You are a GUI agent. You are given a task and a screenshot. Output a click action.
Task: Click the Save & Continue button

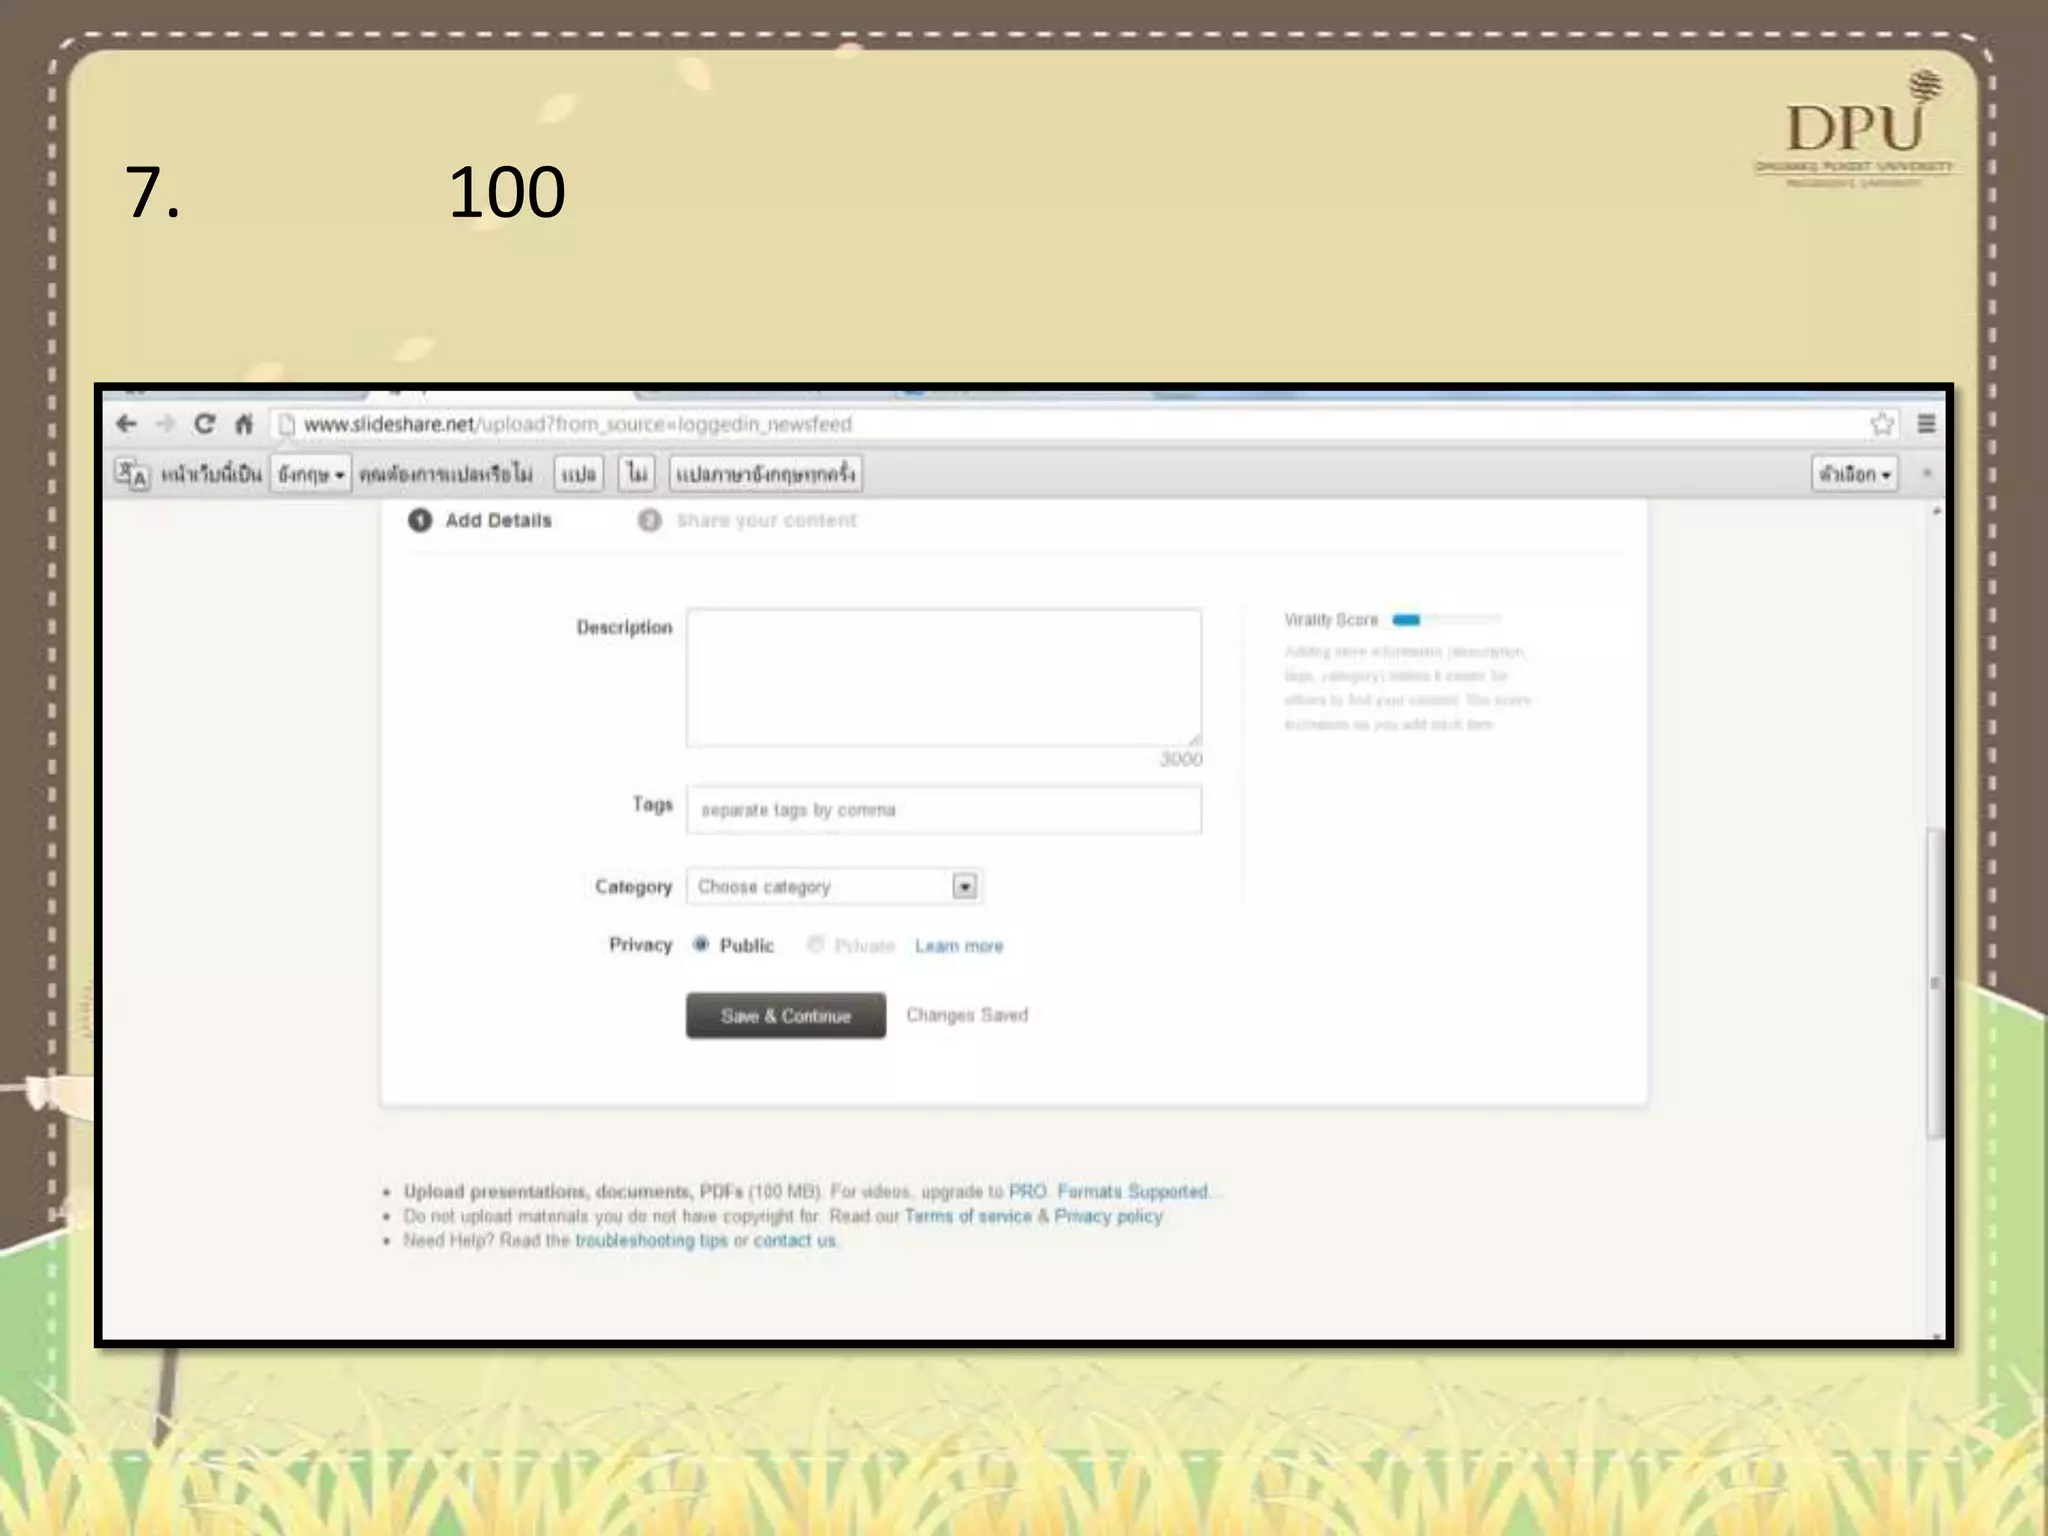click(786, 1015)
